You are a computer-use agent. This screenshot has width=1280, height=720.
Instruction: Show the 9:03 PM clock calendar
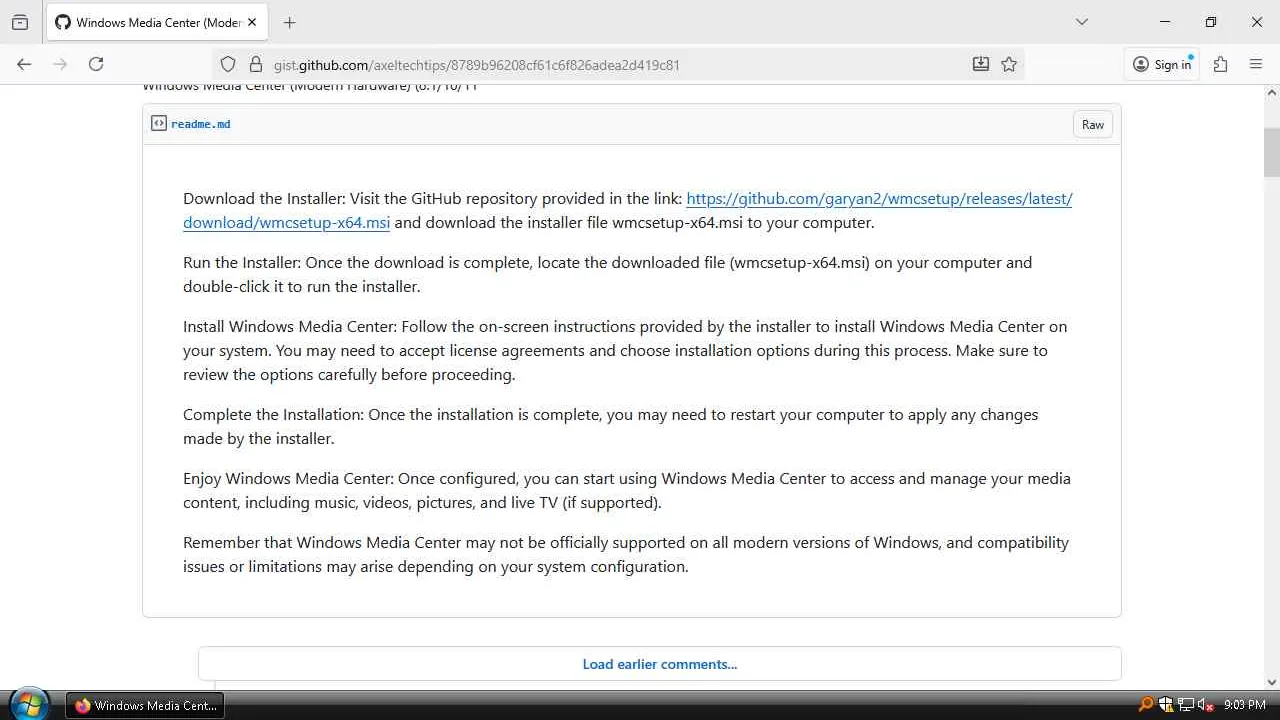[x=1245, y=705]
